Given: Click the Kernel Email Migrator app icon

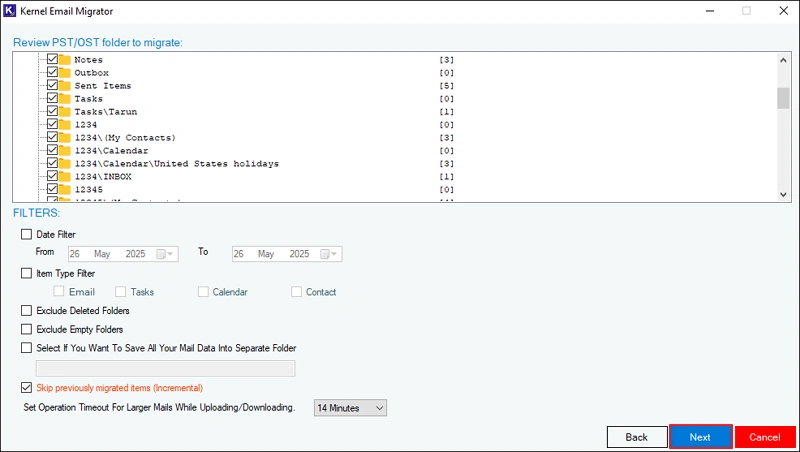Looking at the screenshot, I should click(x=9, y=11).
